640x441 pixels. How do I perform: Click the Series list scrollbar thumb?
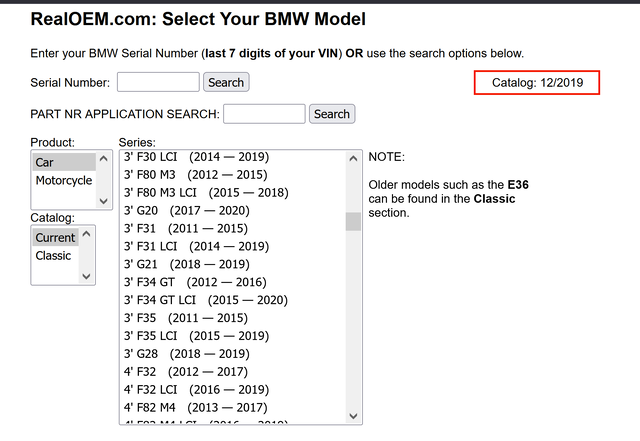(353, 221)
